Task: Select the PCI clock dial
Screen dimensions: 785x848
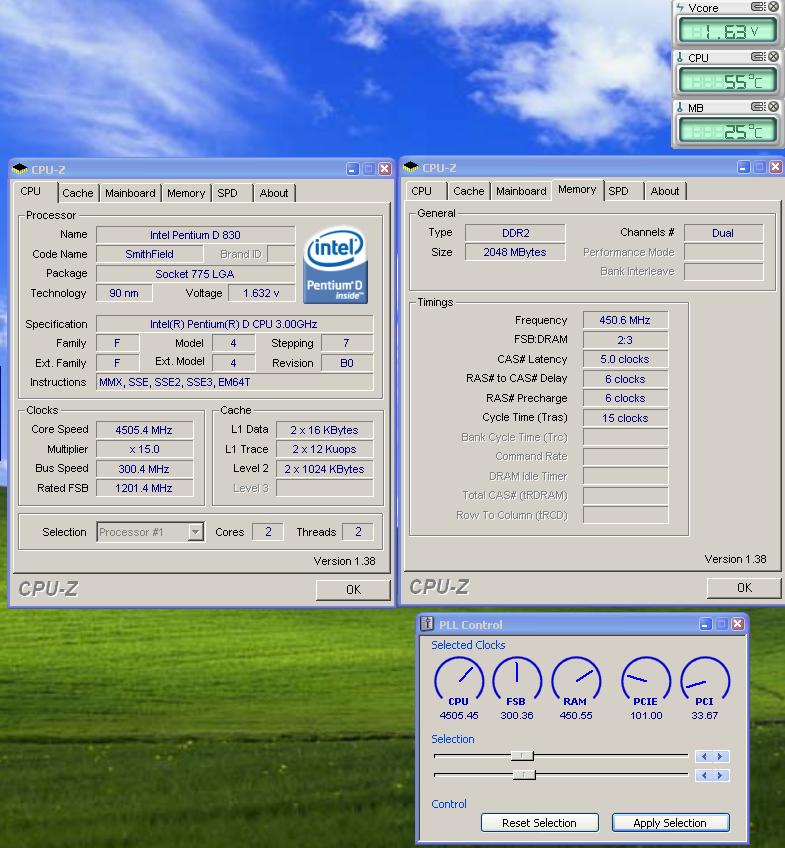Action: (704, 680)
